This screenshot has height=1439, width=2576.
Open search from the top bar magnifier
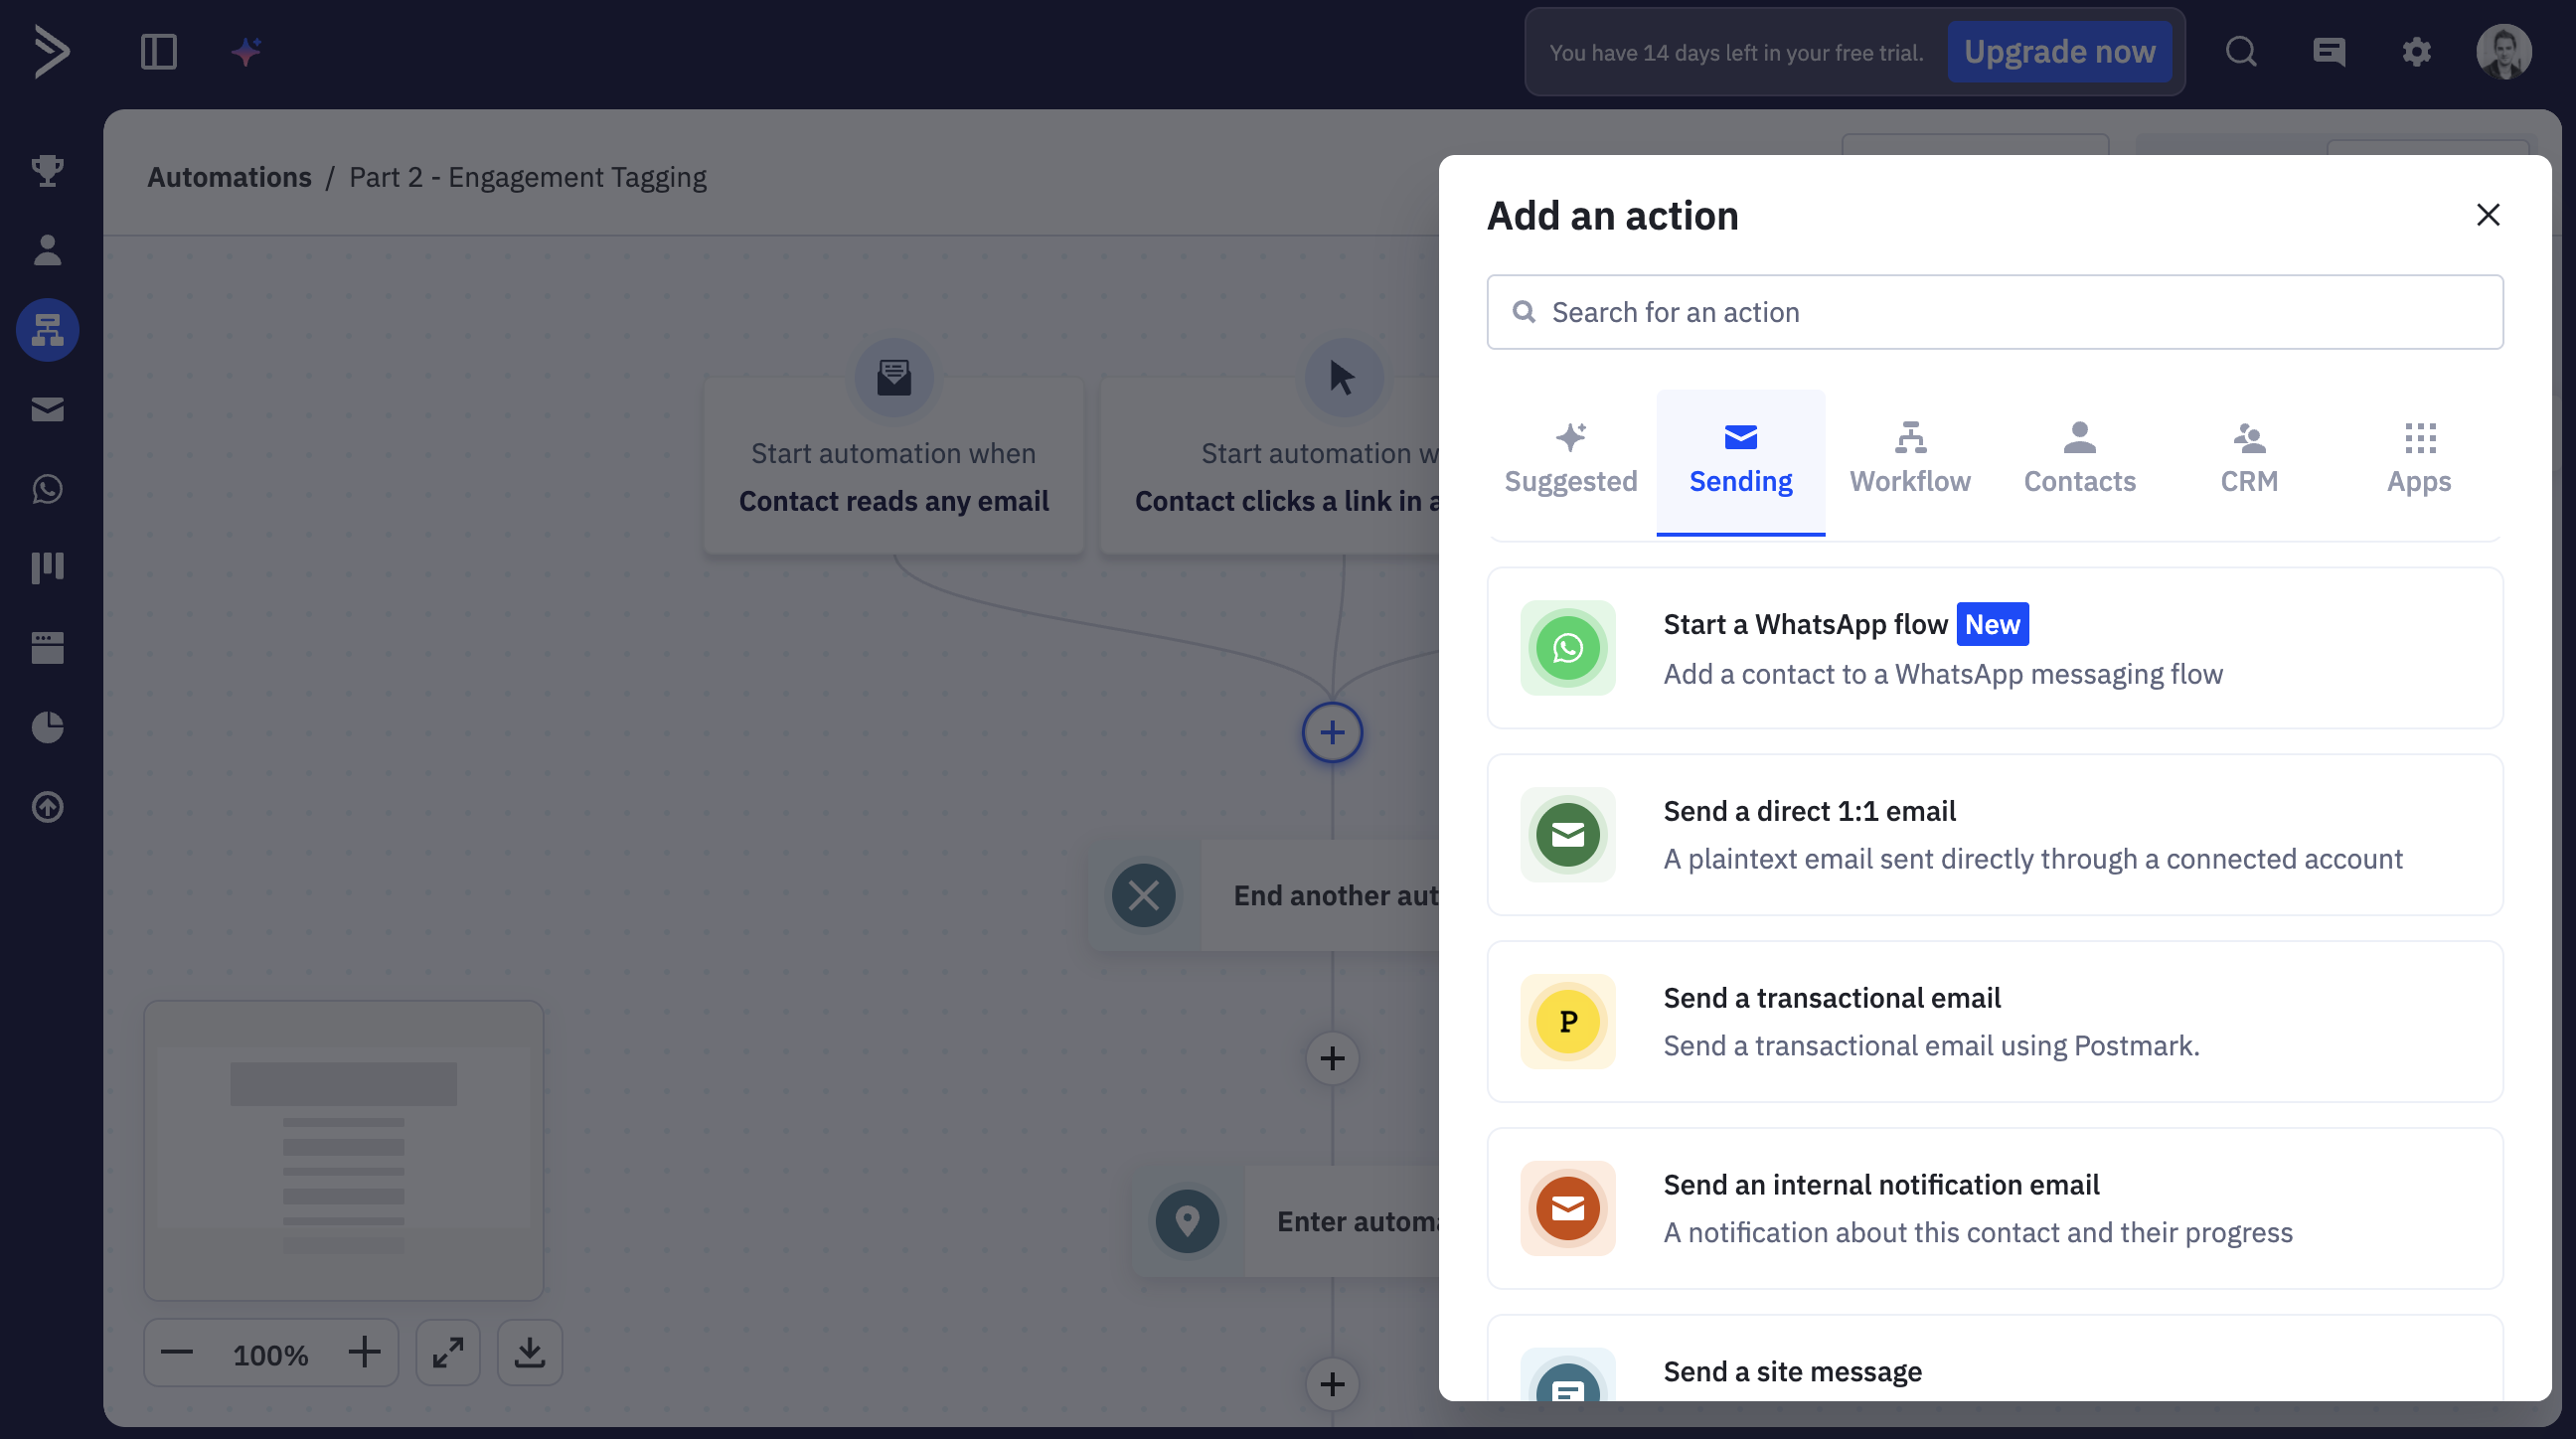(x=2241, y=51)
